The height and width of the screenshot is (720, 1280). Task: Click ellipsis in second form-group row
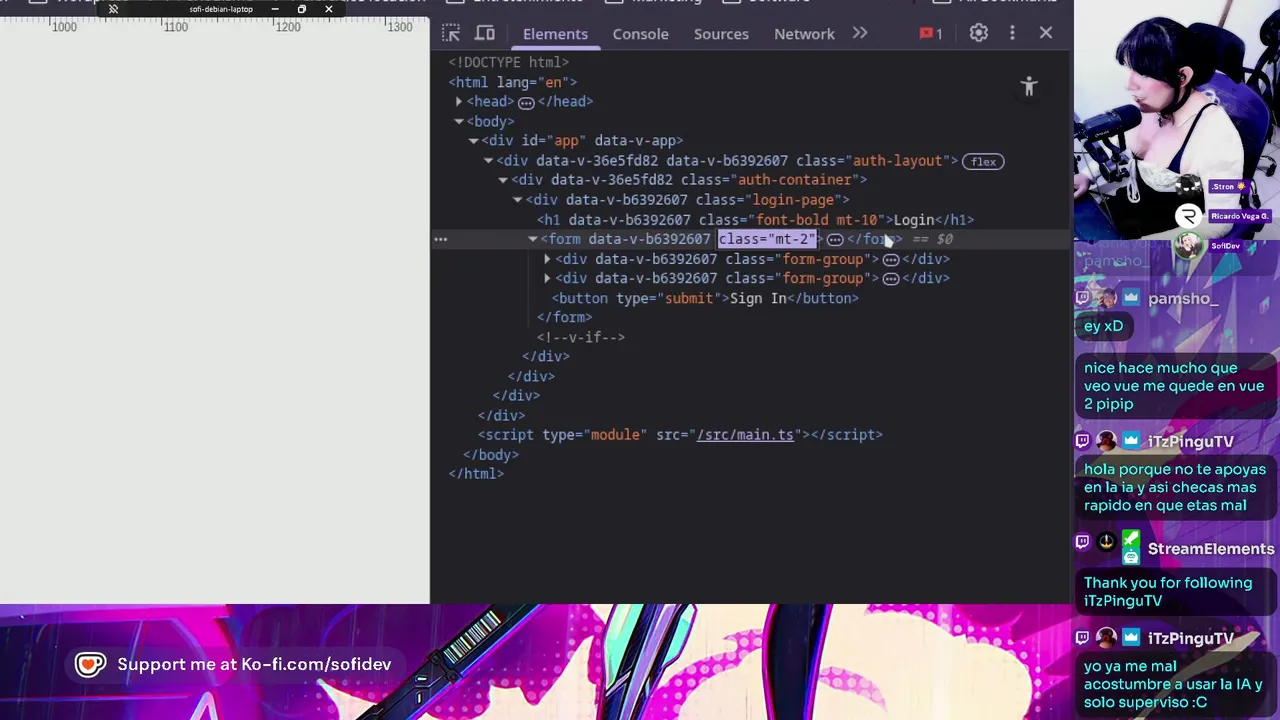click(891, 279)
